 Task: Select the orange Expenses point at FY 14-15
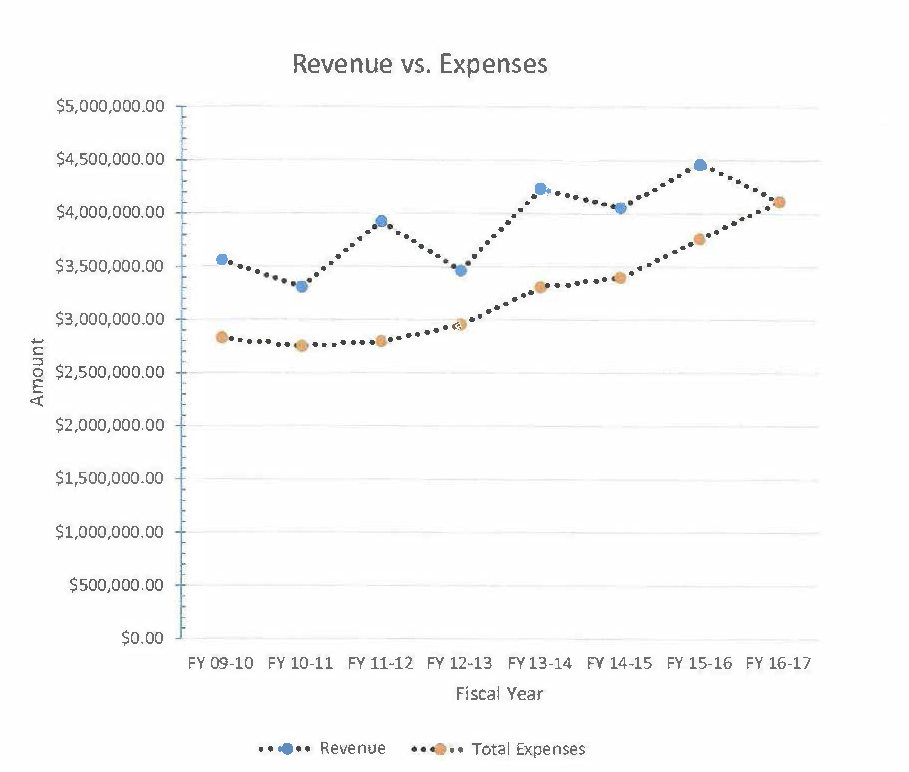[x=620, y=278]
